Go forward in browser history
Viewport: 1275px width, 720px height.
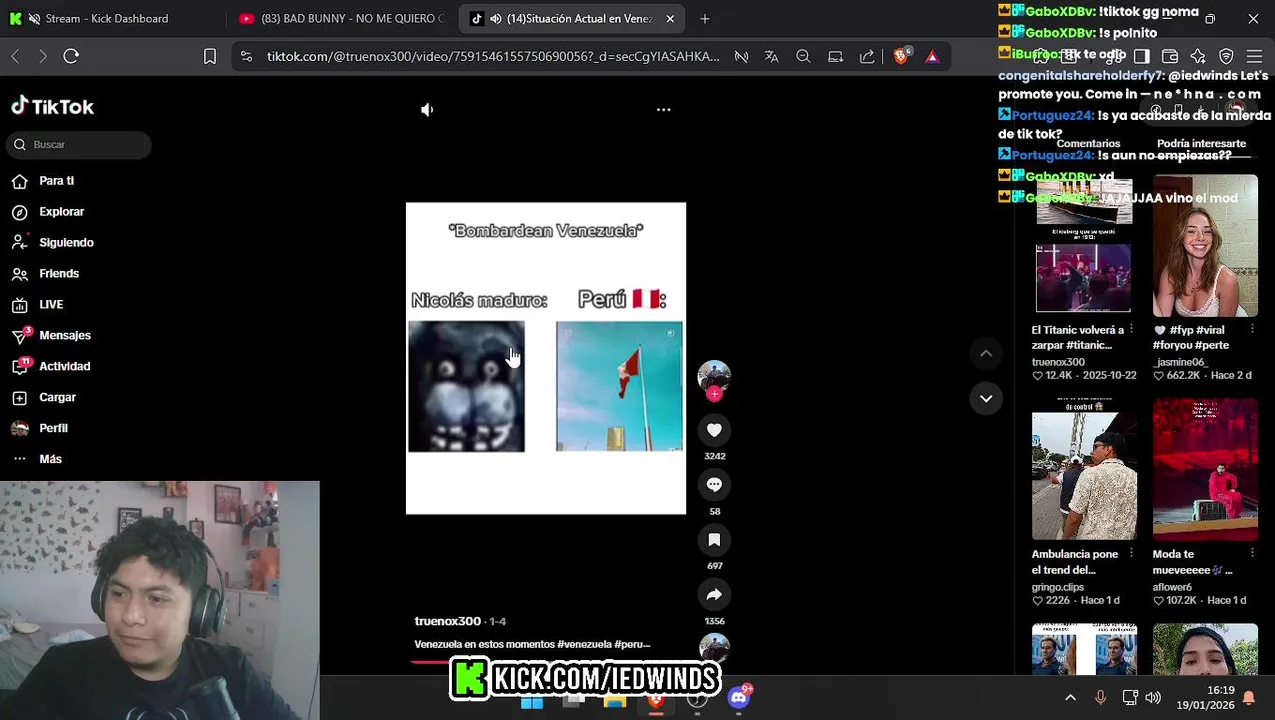click(x=42, y=56)
